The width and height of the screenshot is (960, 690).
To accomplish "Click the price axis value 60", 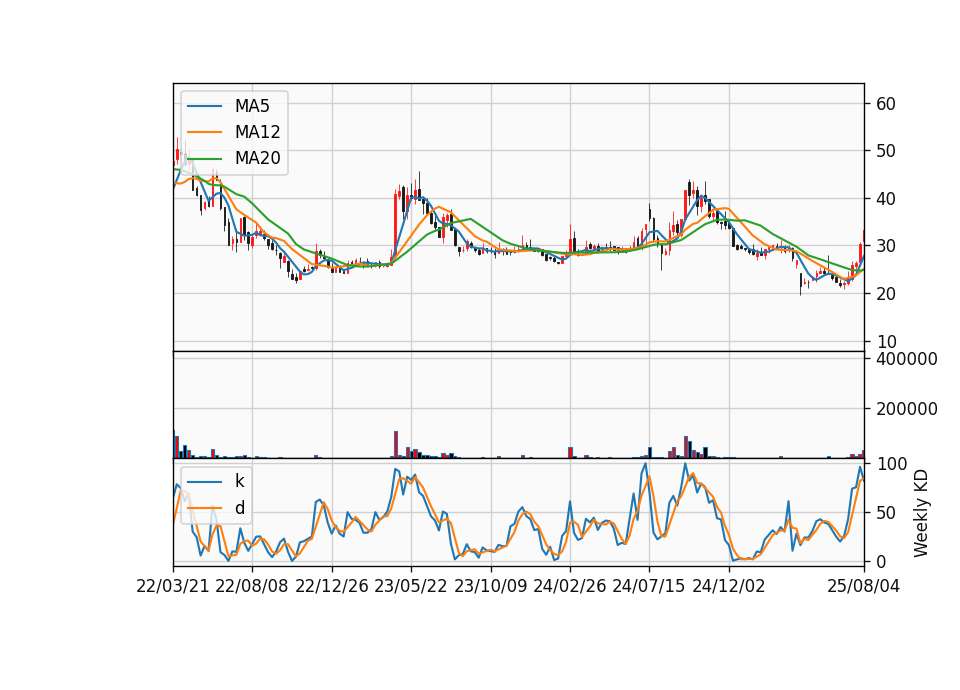I will point(886,103).
